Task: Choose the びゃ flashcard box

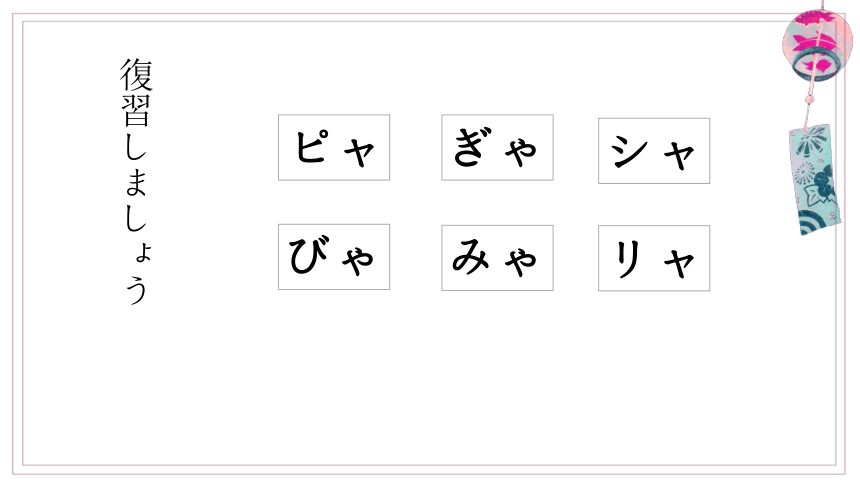Action: coord(334,256)
